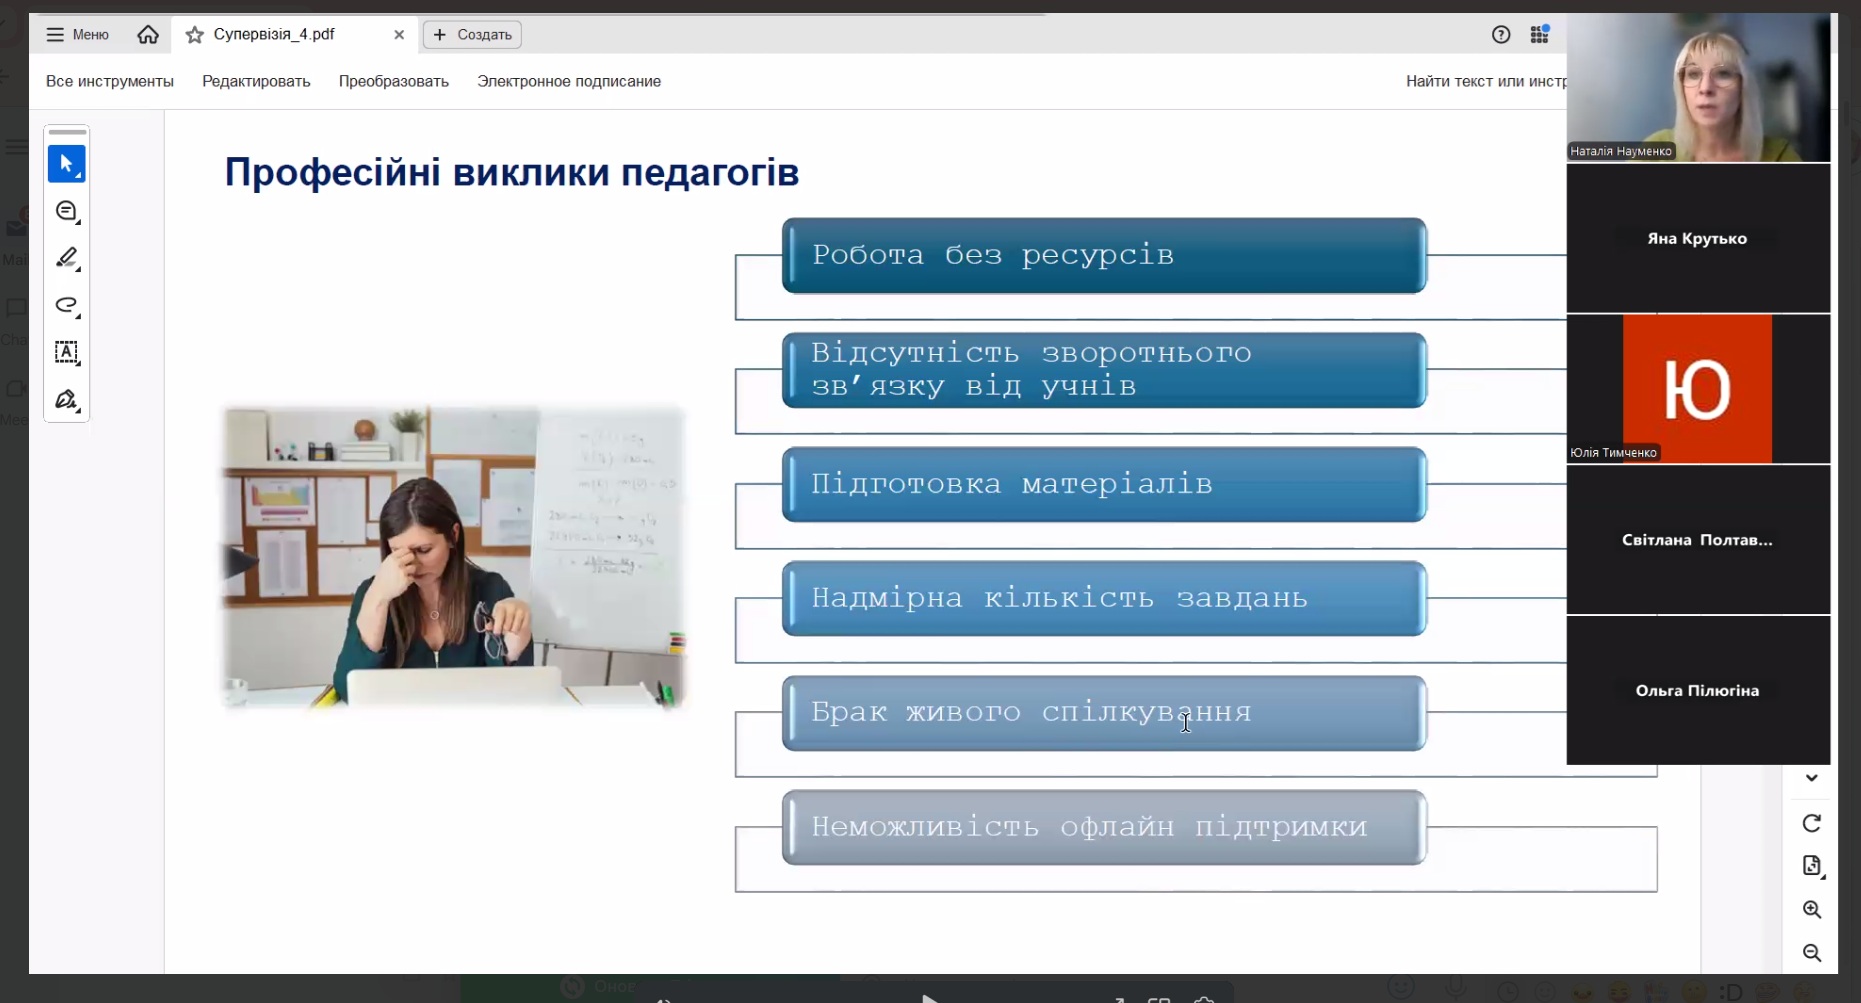This screenshot has height=1003, width=1861.
Task: Click the Создать button
Action: tap(473, 35)
